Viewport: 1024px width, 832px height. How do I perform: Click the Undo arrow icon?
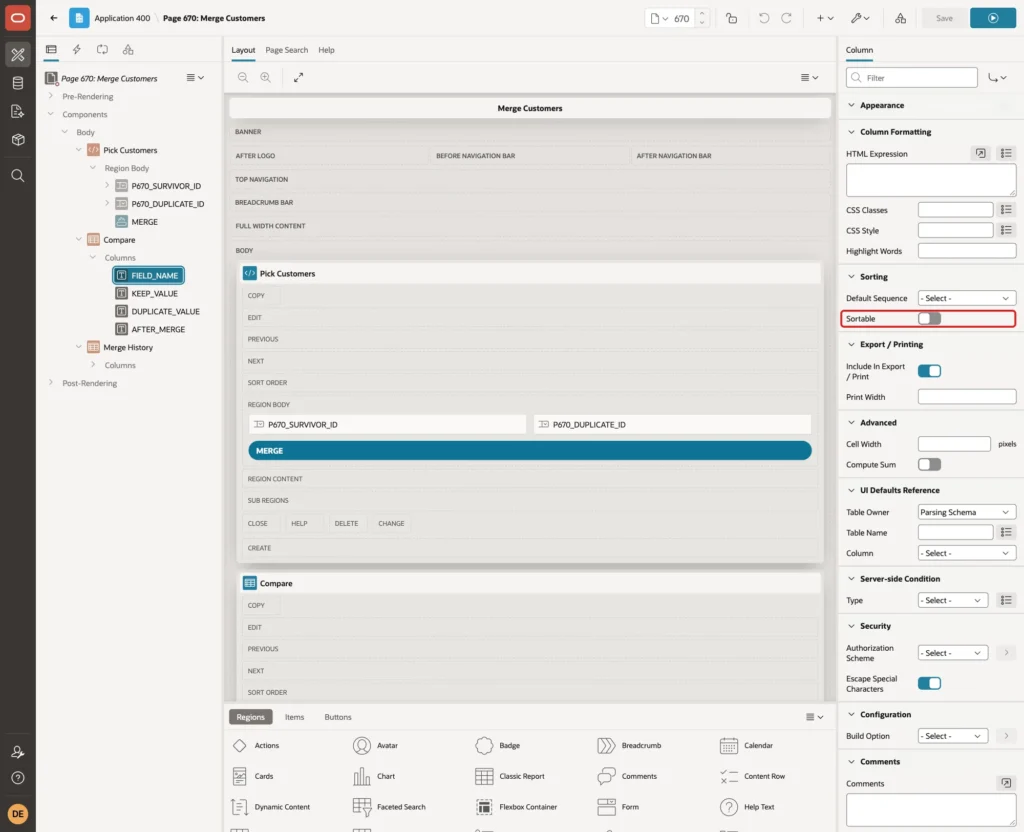[763, 18]
